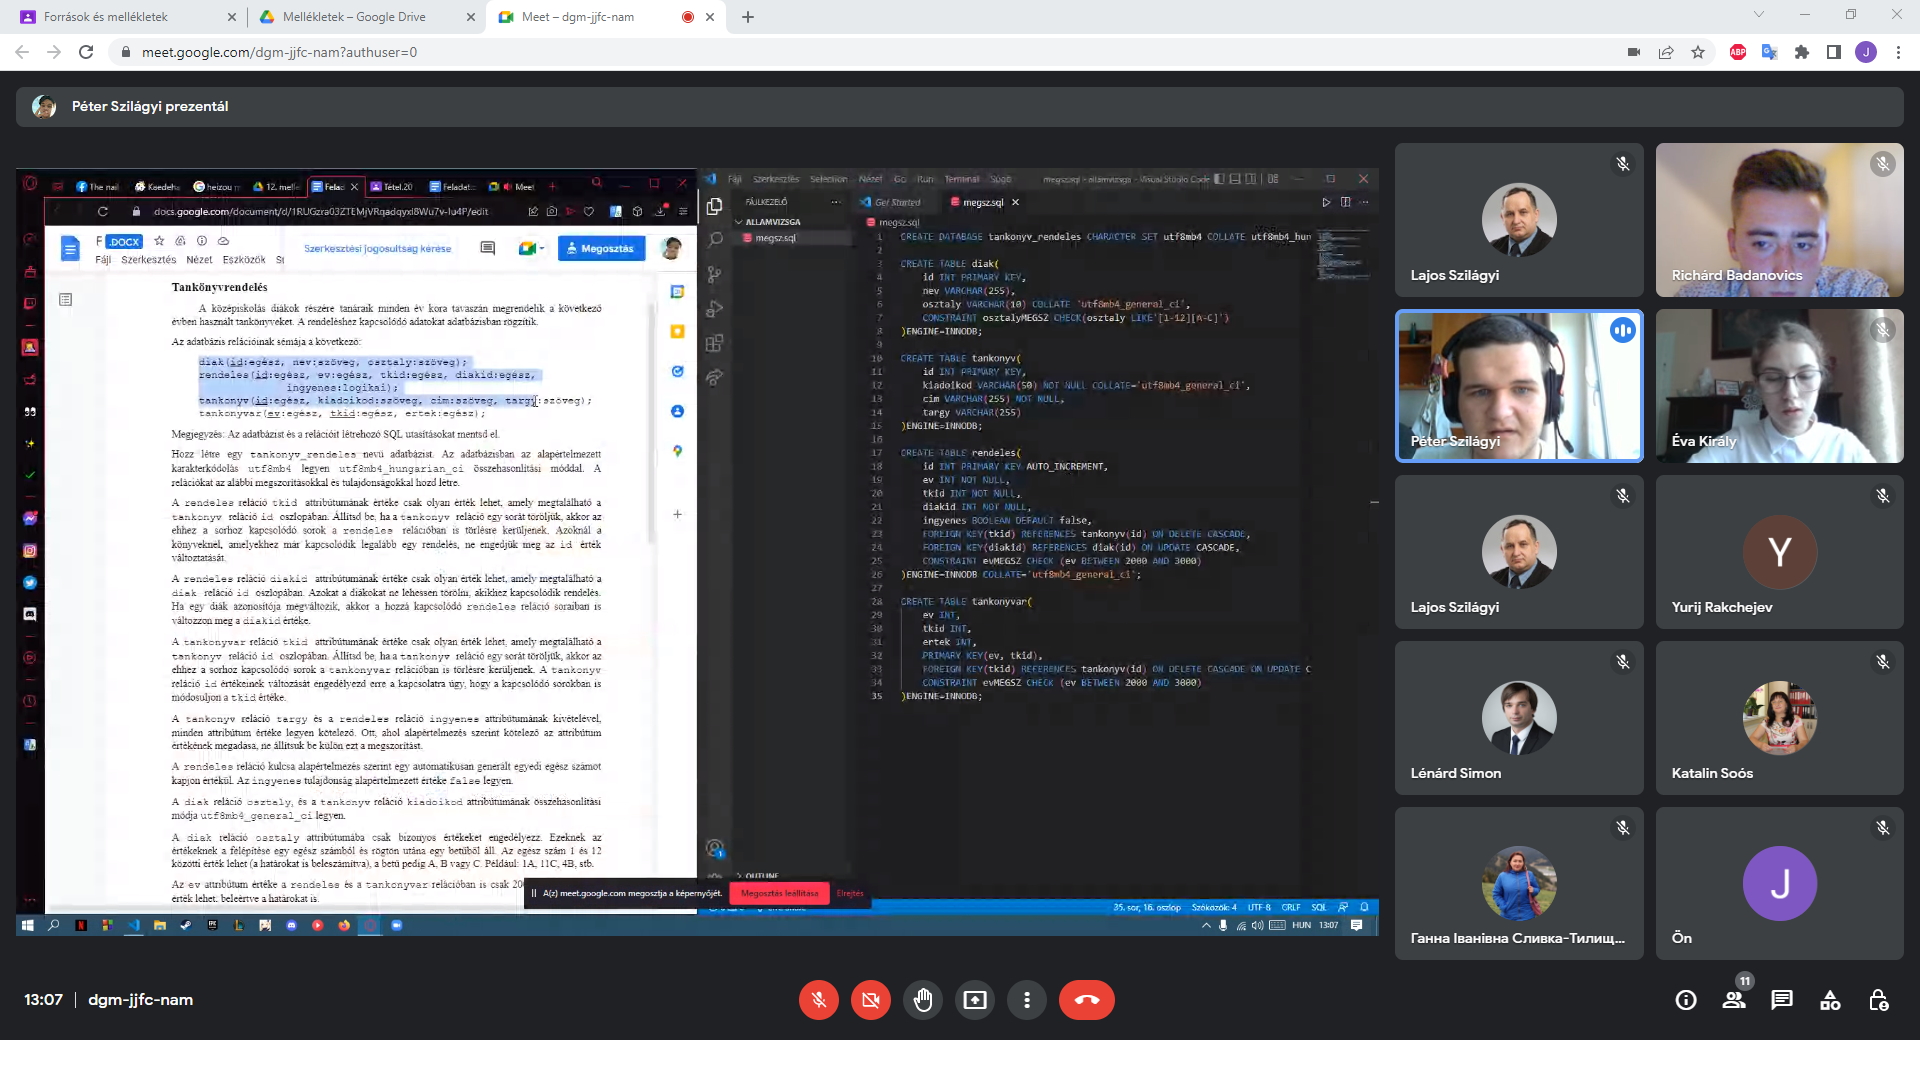The image size is (1920, 1078).
Task: Leave the call with red hangup button
Action: click(x=1086, y=1000)
